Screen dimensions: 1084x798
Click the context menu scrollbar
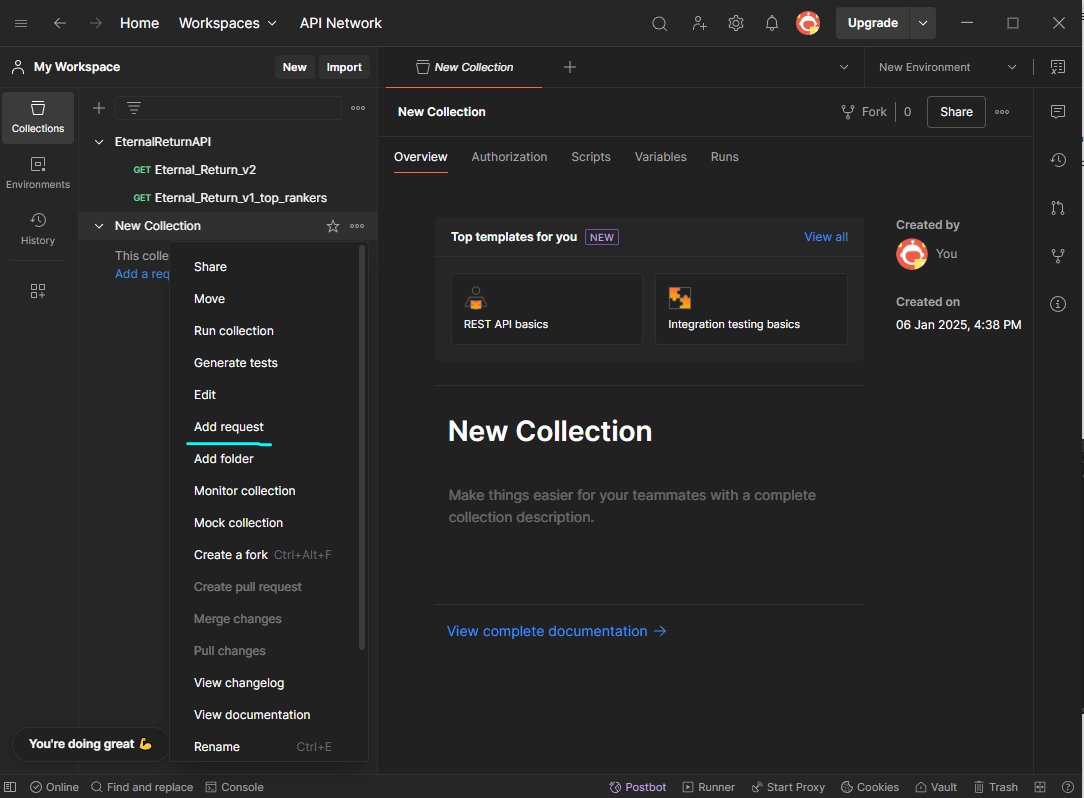click(x=362, y=448)
